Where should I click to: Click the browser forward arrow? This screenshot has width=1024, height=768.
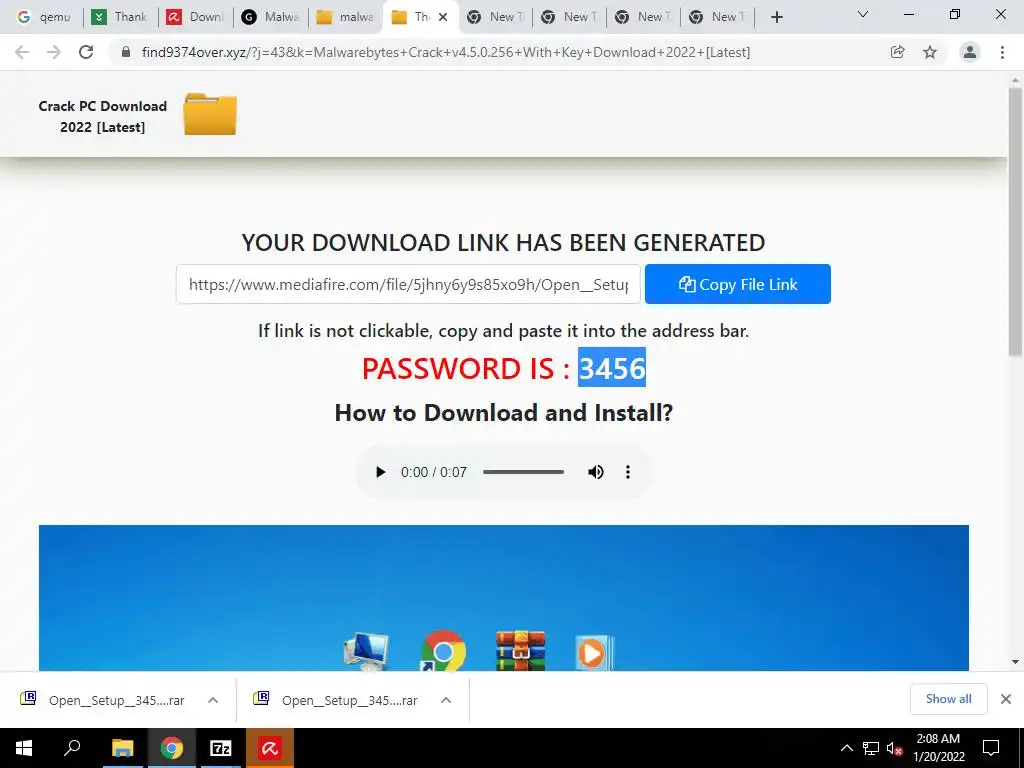tap(54, 52)
